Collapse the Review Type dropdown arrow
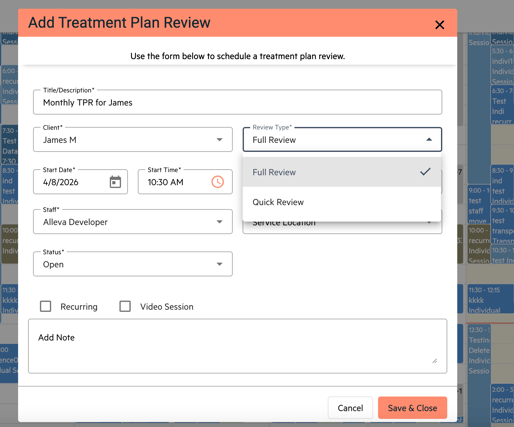This screenshot has height=427, width=514. pyautogui.click(x=429, y=140)
